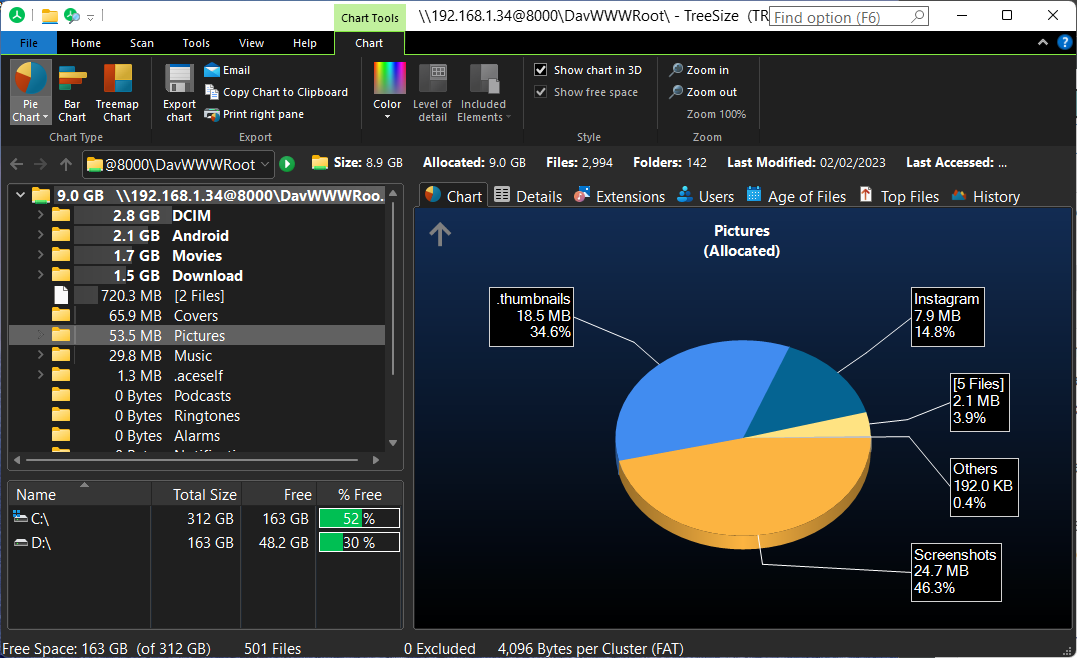Open the Level of detail settings
1077x658 pixels.
coord(432,90)
